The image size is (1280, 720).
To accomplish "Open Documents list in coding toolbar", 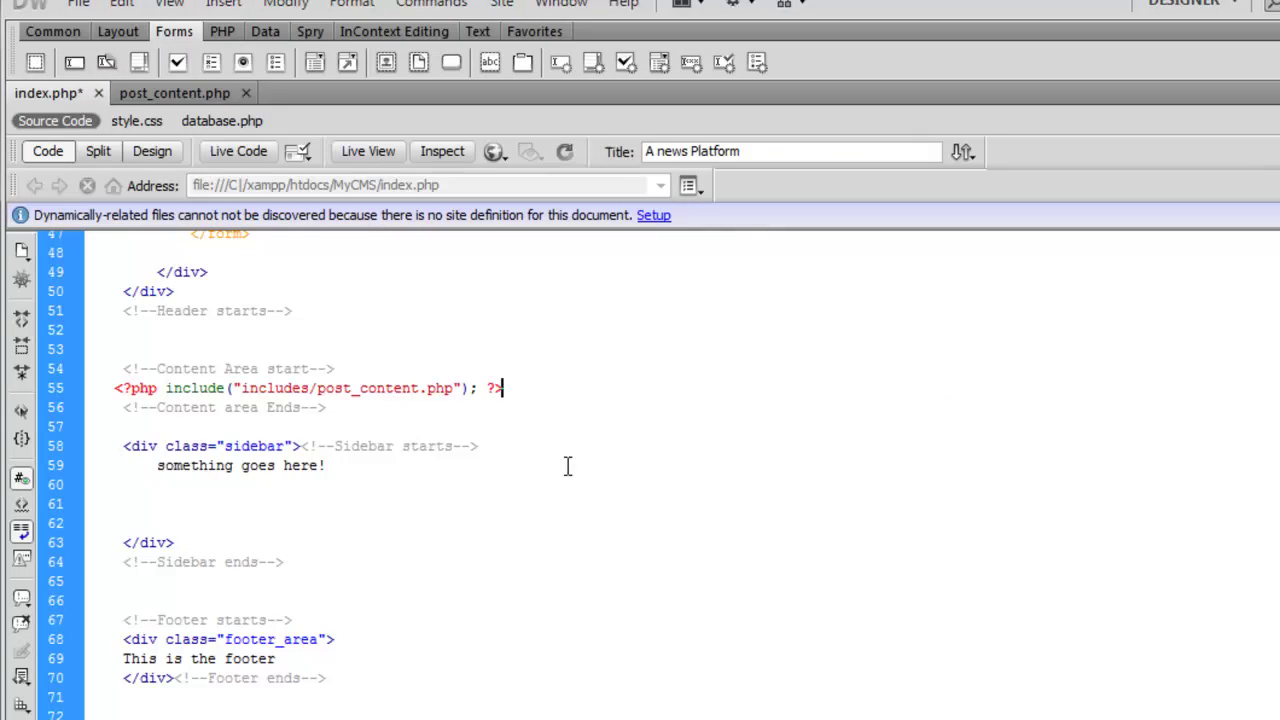I will (22, 251).
